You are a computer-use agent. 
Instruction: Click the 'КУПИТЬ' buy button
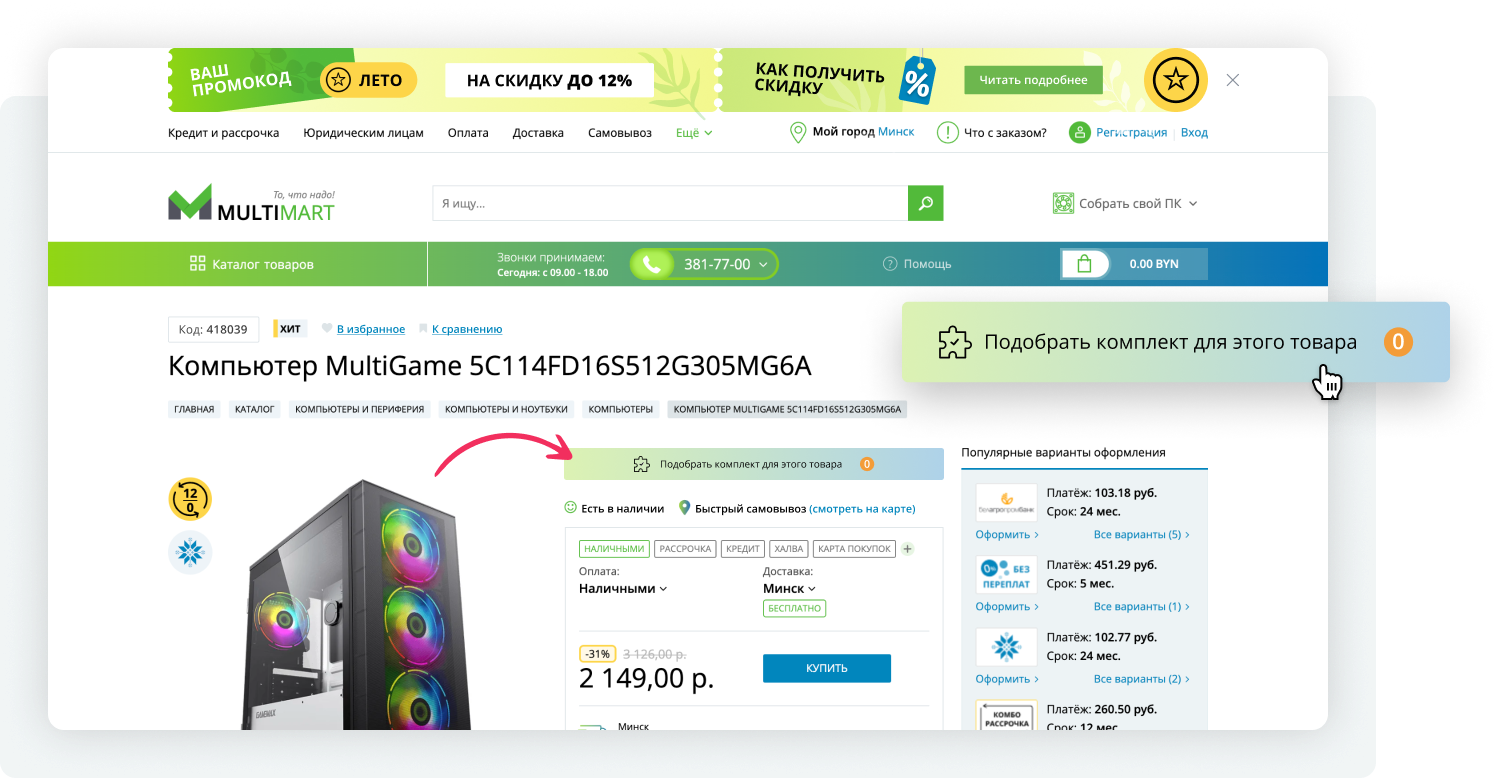click(x=827, y=668)
